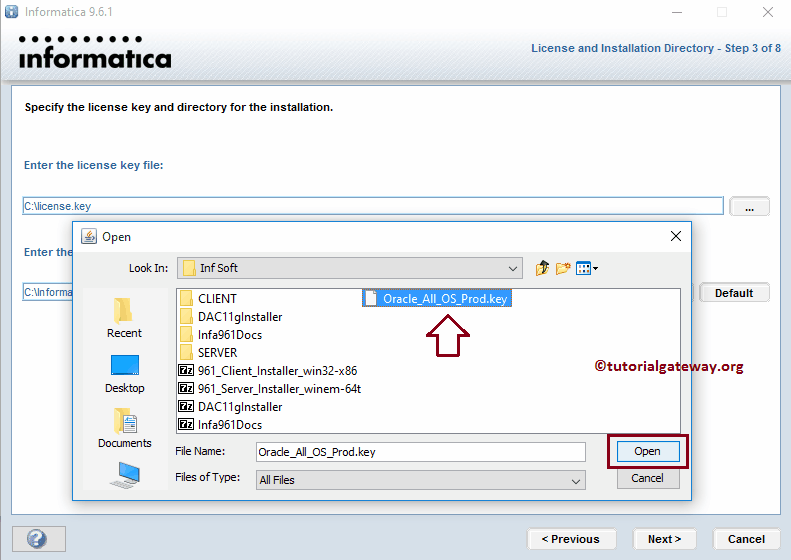This screenshot has width=791, height=560.
Task: Go to Documents in the places sidebar
Action: 124,427
